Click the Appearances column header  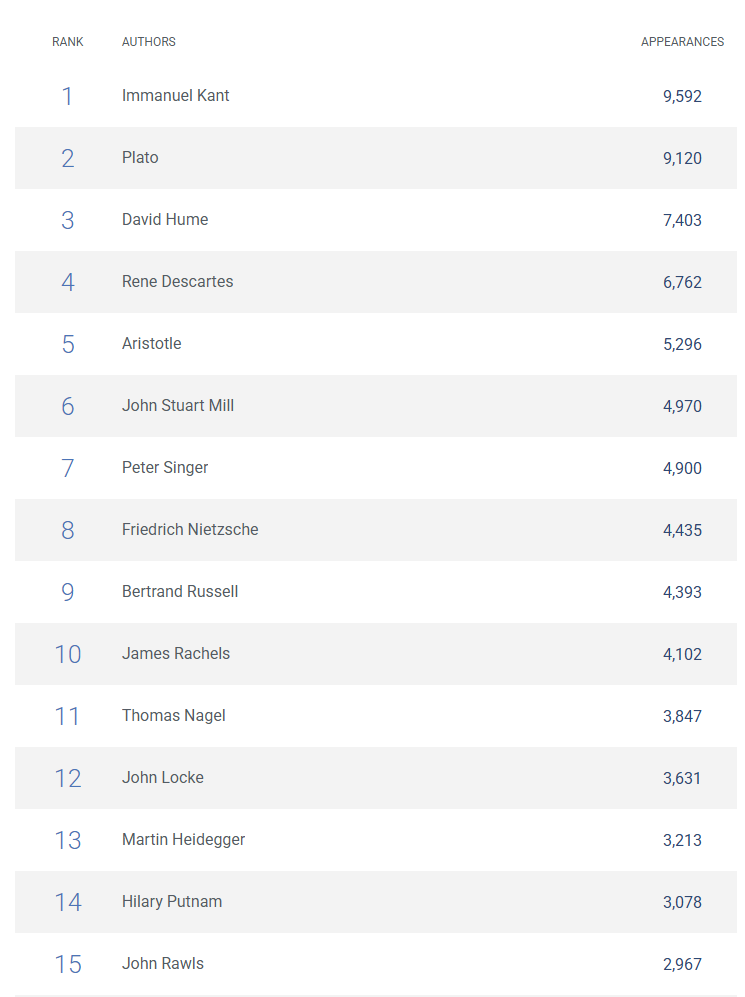pos(682,42)
